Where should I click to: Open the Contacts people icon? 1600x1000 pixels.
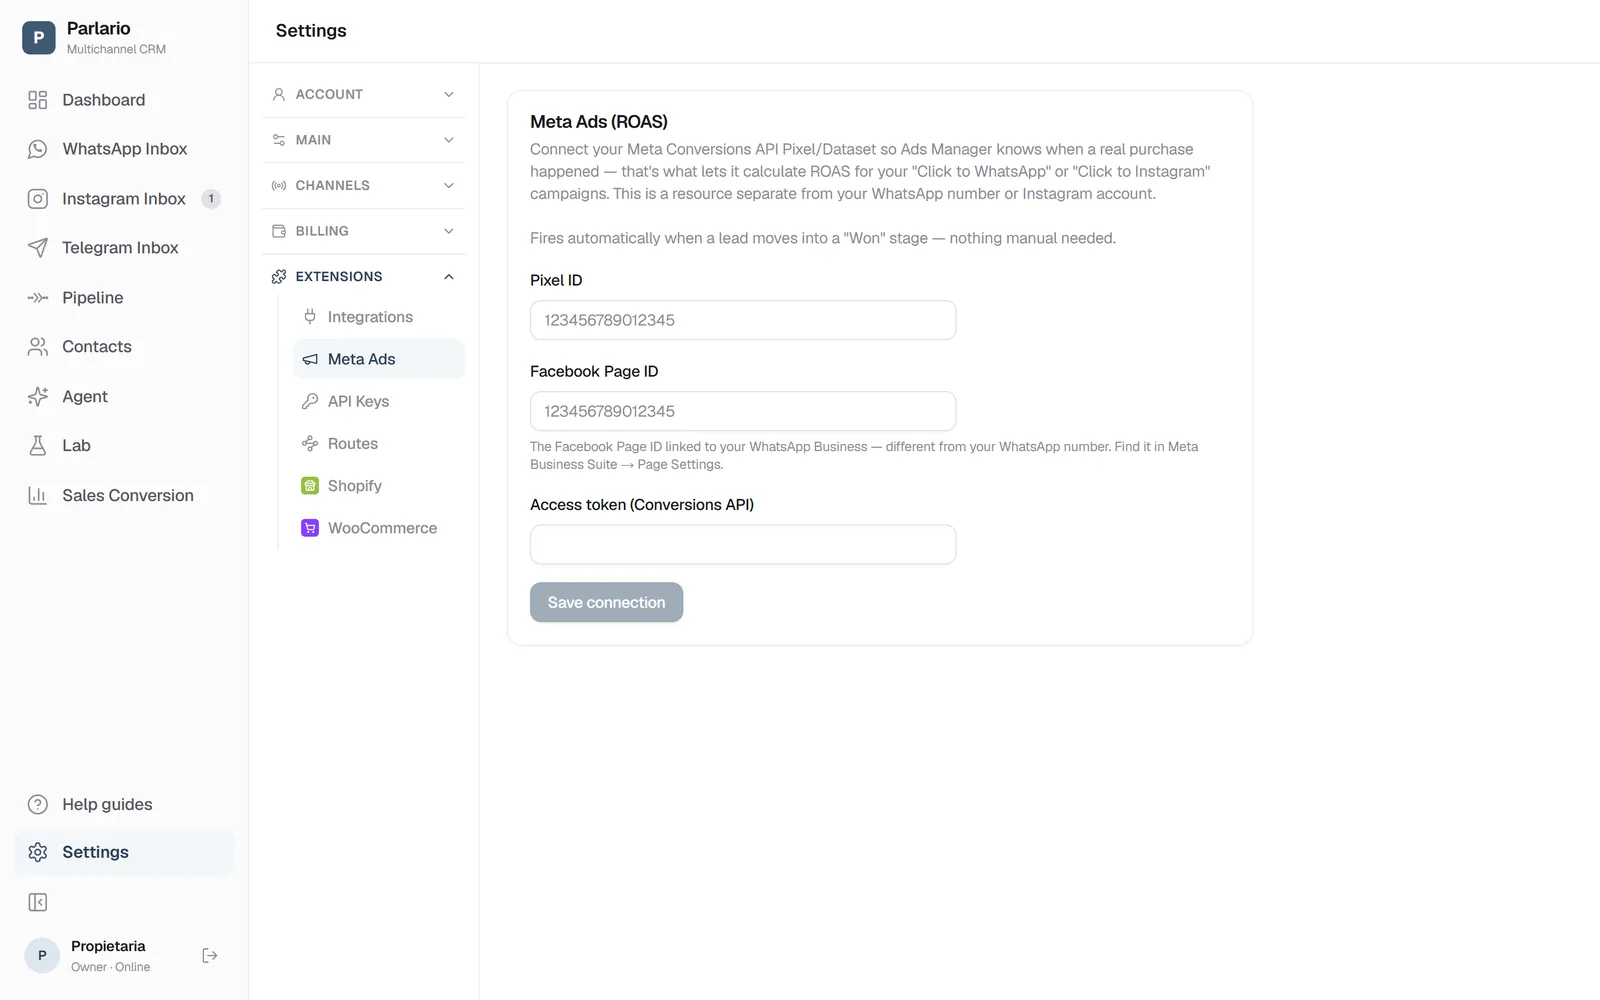click(38, 347)
